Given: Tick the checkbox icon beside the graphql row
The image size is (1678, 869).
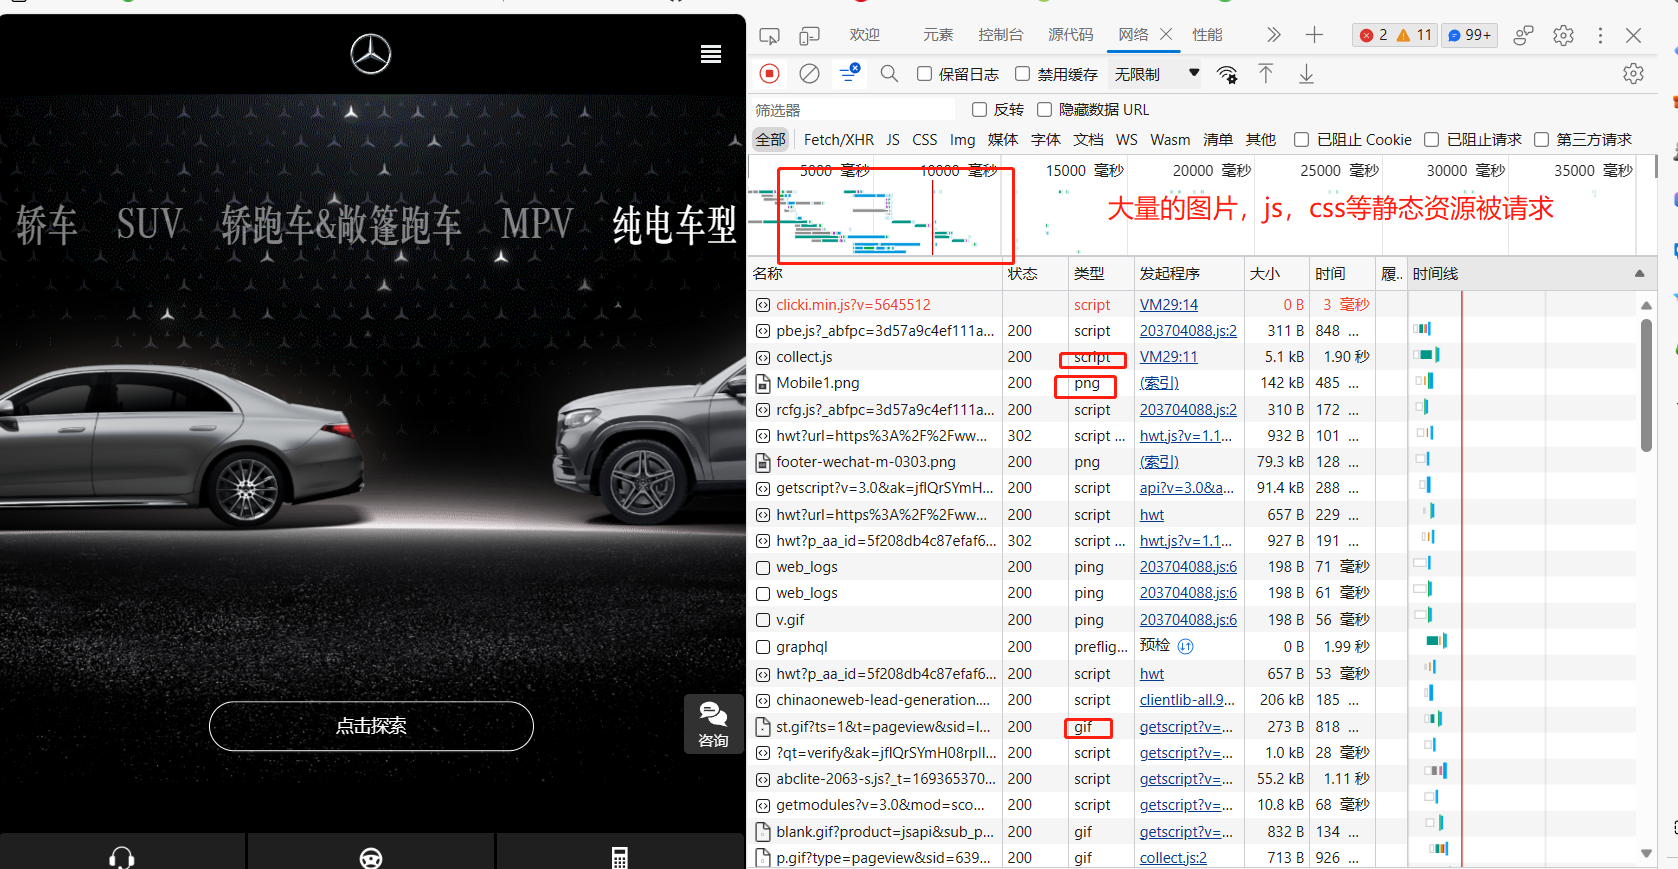Looking at the screenshot, I should tap(763, 647).
